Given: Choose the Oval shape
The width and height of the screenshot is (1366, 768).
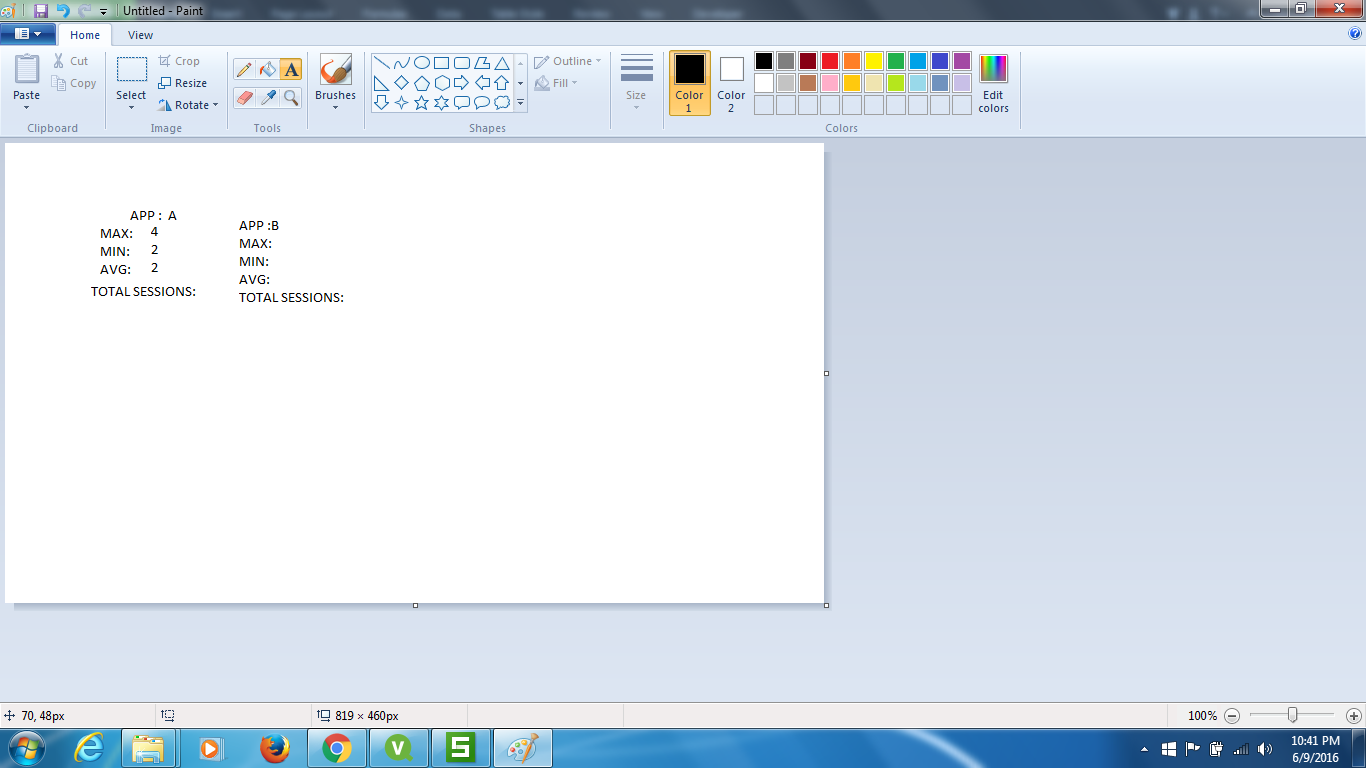Looking at the screenshot, I should tap(422, 62).
